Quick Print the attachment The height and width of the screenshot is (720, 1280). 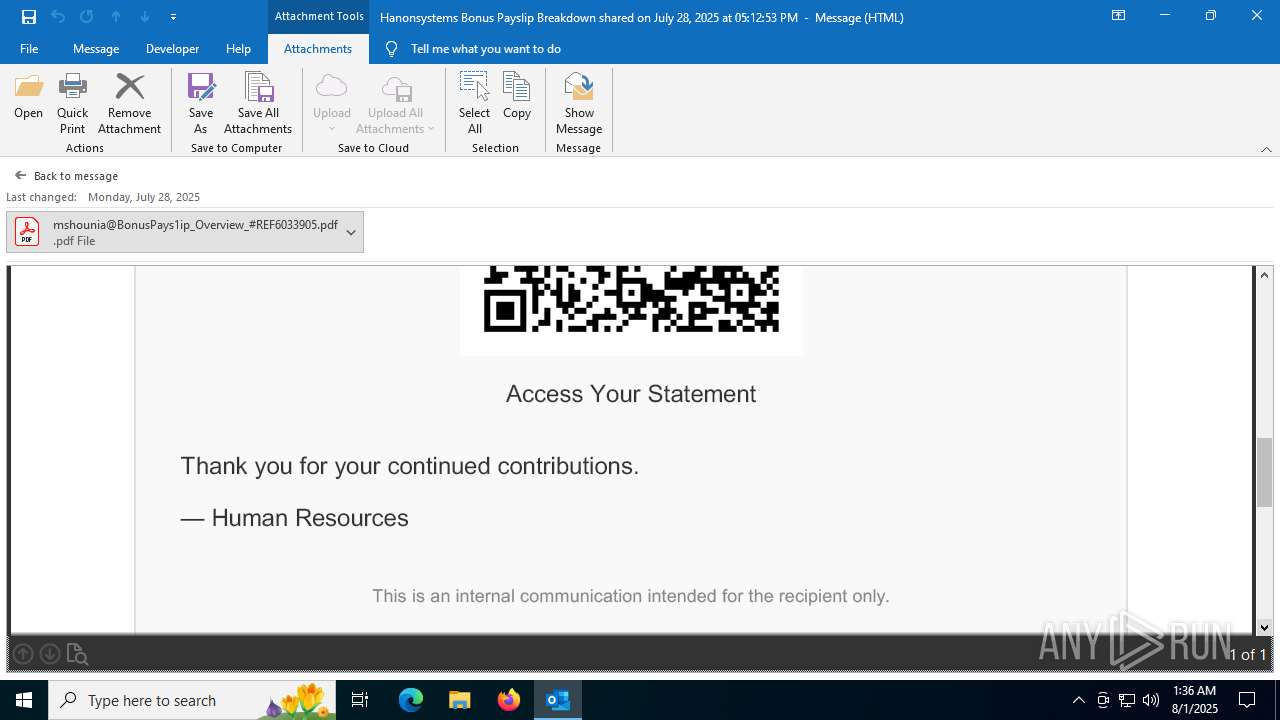click(x=72, y=104)
